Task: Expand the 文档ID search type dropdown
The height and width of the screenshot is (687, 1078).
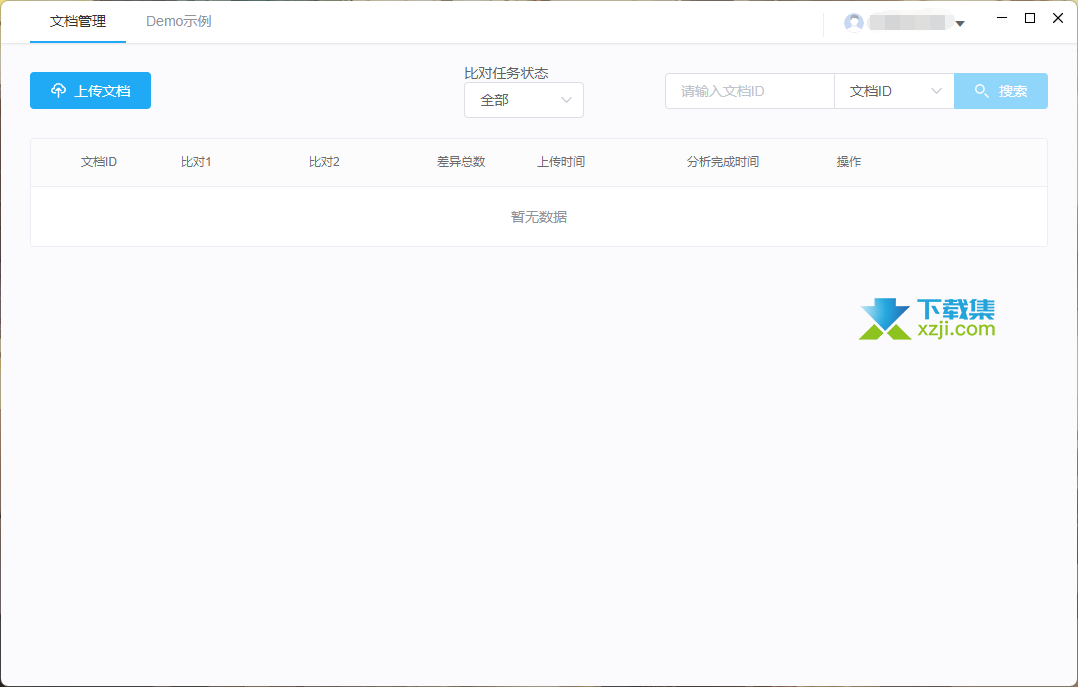Action: tap(894, 91)
